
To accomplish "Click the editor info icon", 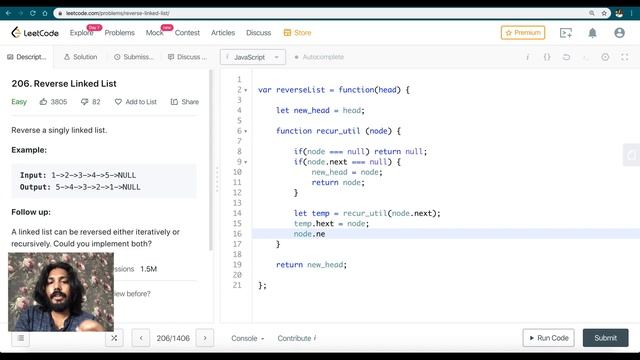I will tap(528, 57).
